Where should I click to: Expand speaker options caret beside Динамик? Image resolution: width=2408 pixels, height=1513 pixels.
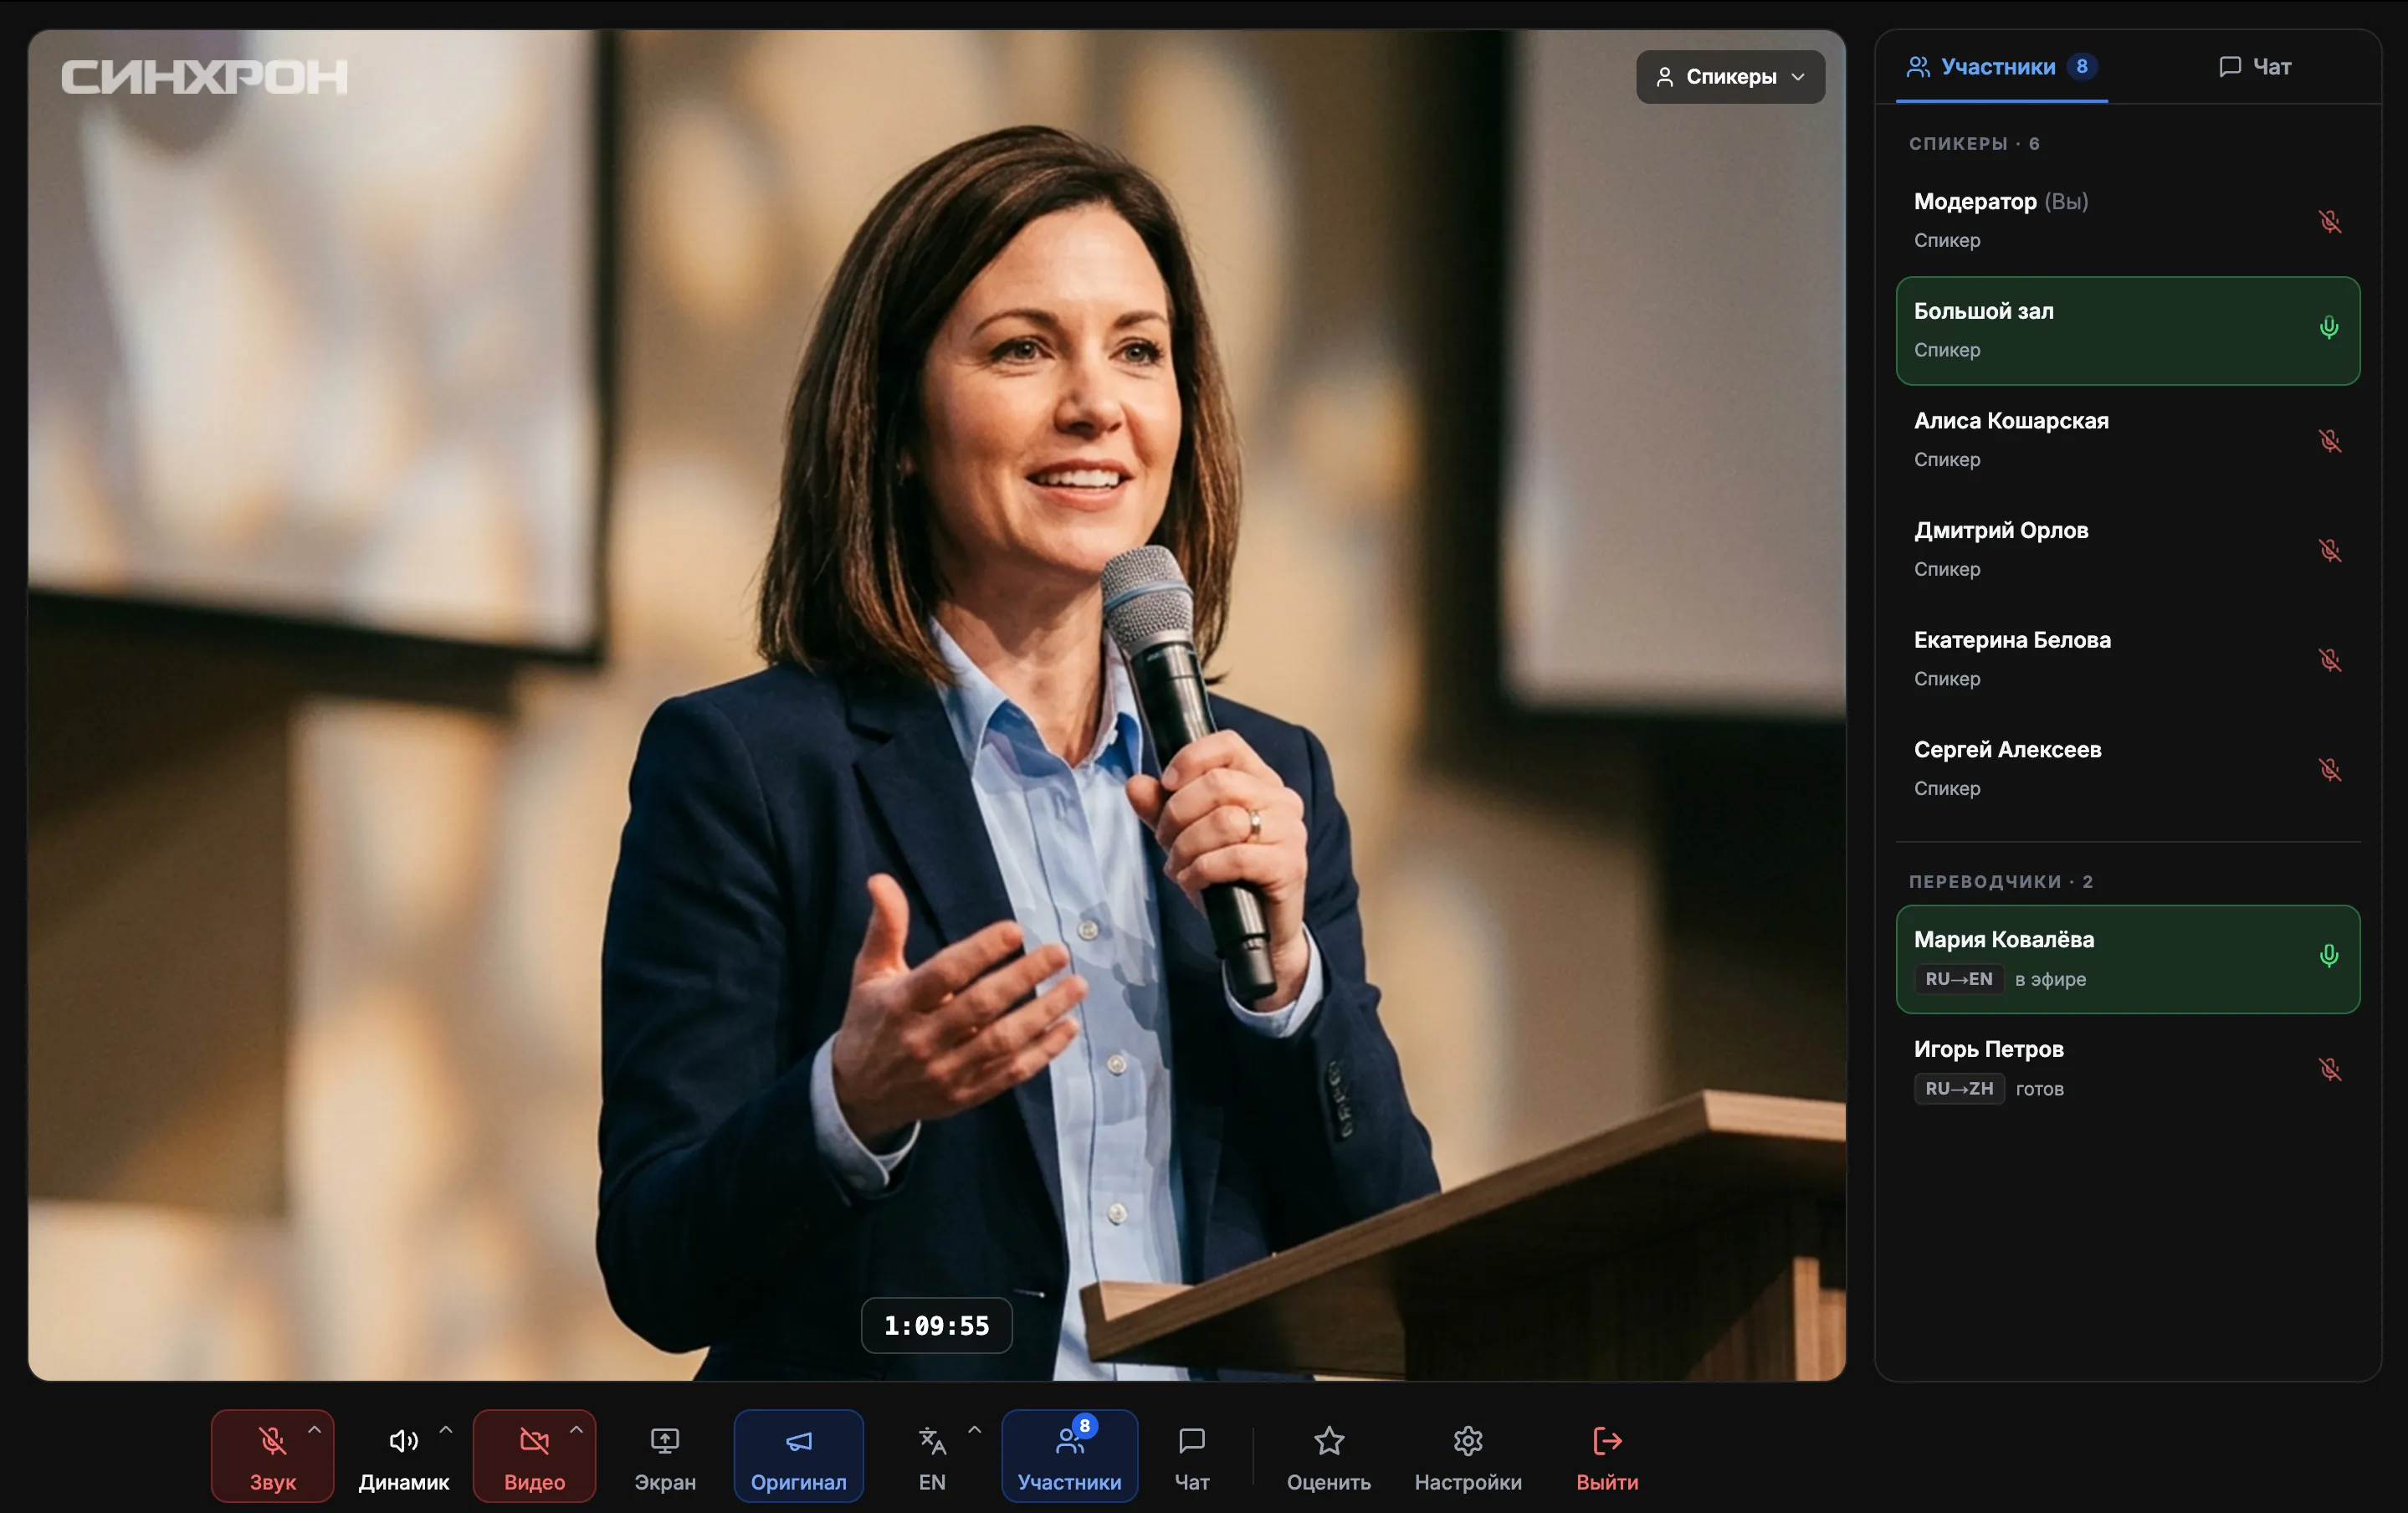[446, 1431]
